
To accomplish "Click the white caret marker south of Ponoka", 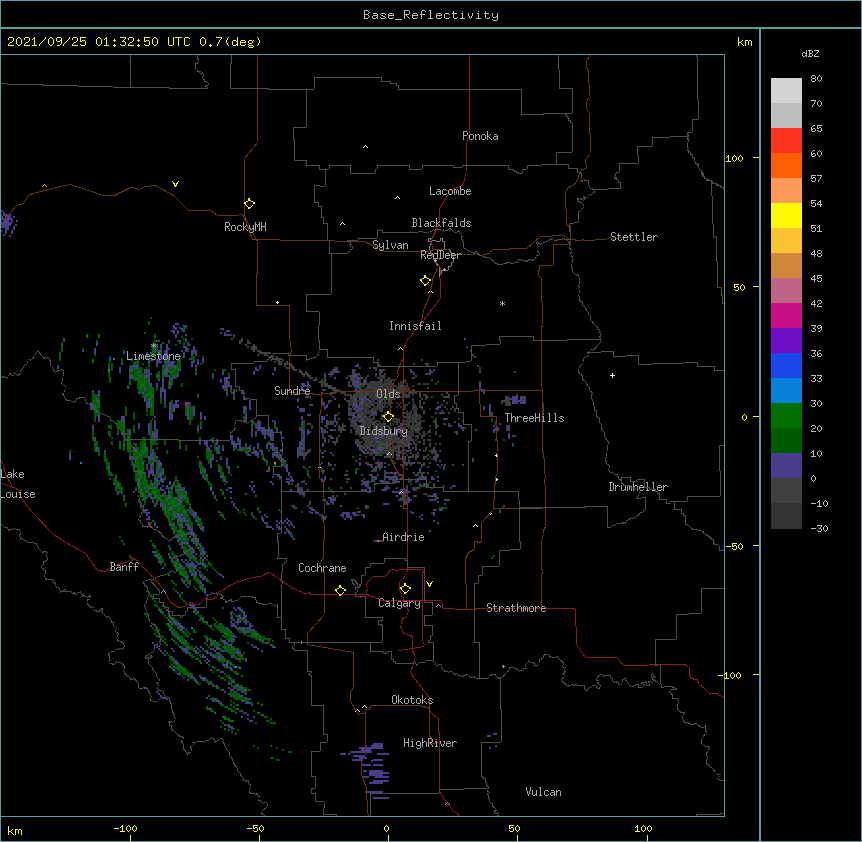I will 366,147.
